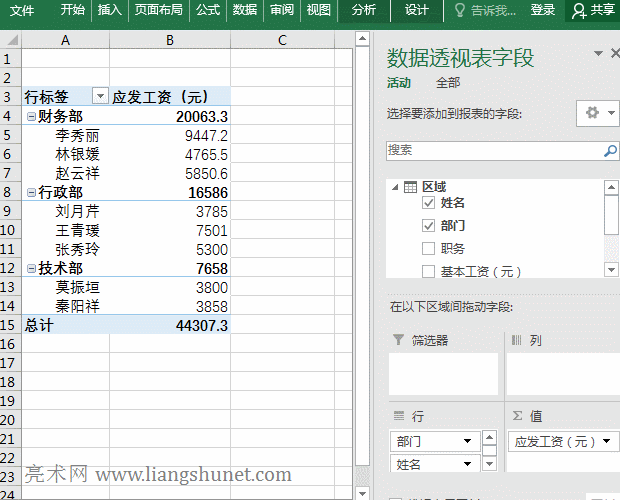
Task: Select the 王青瑗 row label
Action: 78,230
